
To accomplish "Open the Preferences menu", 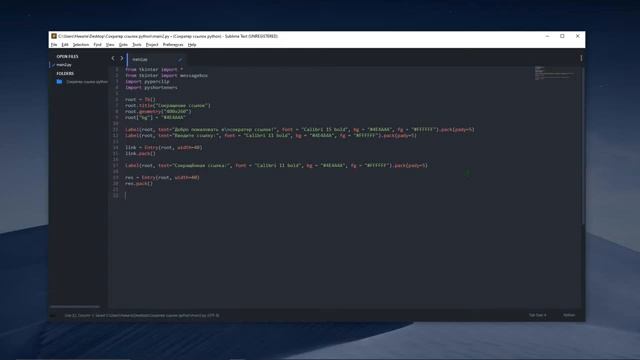I will pyautogui.click(x=173, y=44).
